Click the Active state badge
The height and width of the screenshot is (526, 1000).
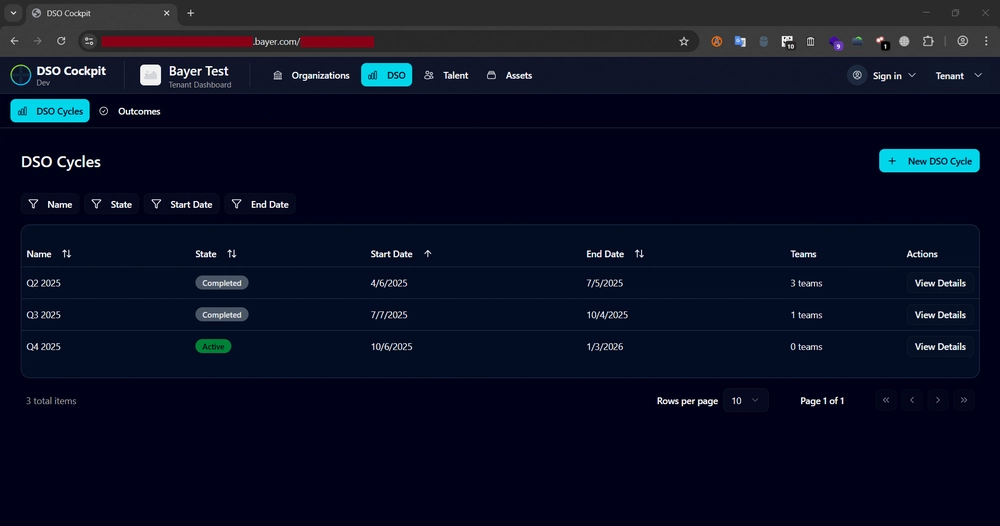point(213,347)
